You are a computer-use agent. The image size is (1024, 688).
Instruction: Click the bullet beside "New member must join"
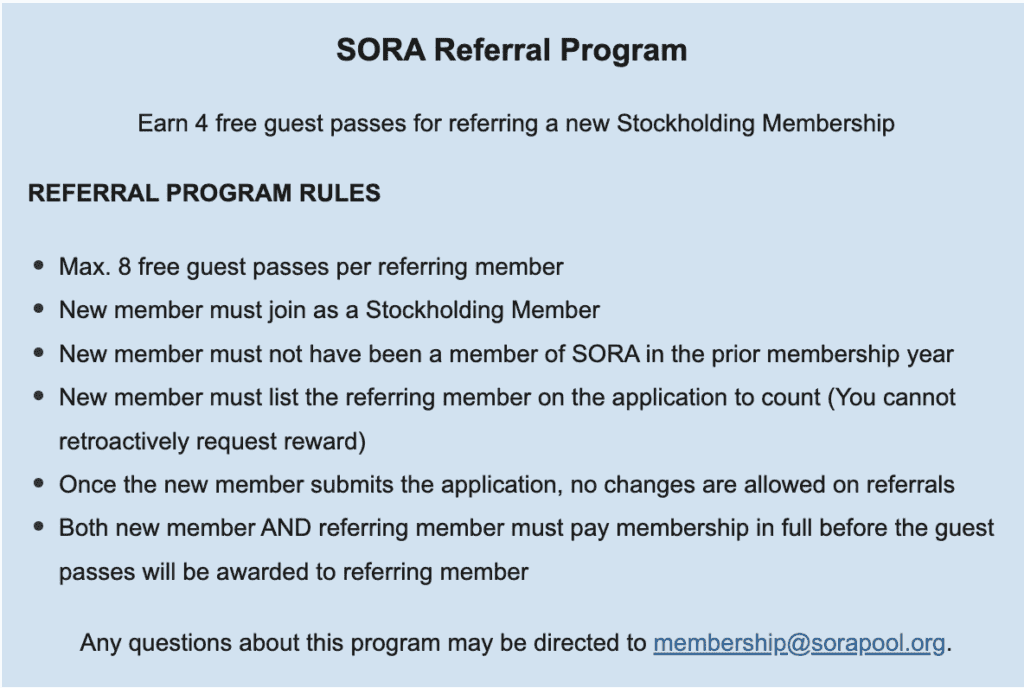pyautogui.click(x=38, y=310)
